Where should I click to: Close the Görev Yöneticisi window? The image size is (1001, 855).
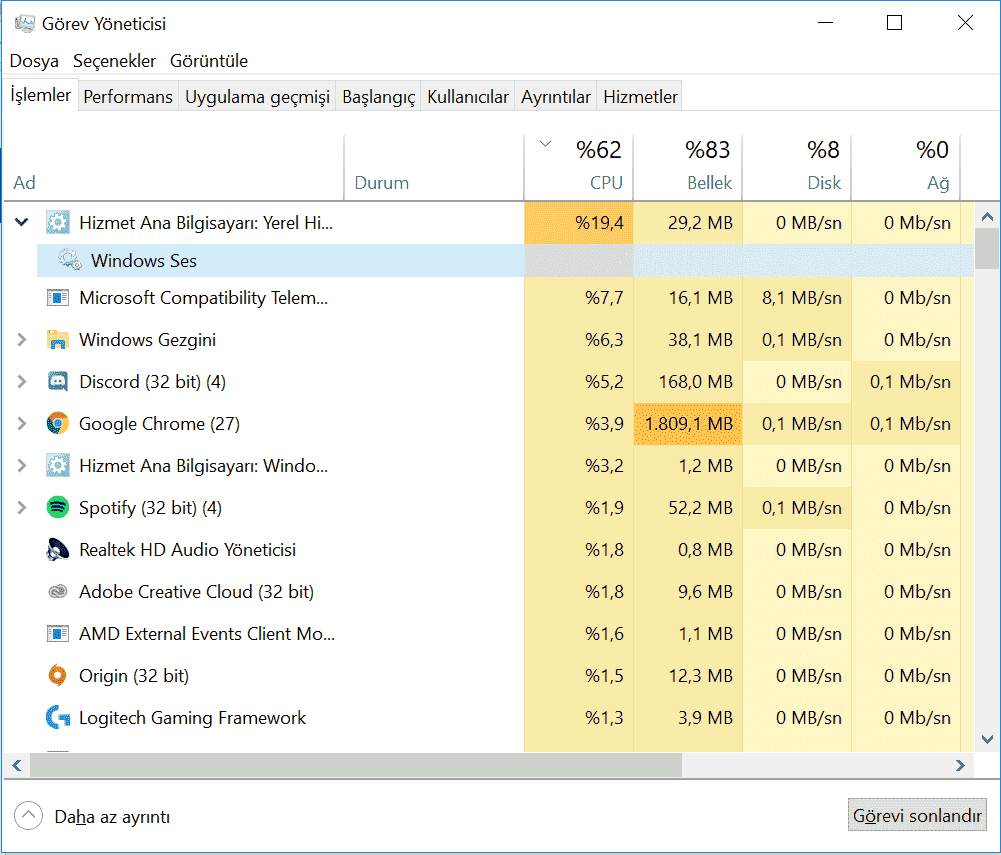pyautogui.click(x=965, y=23)
